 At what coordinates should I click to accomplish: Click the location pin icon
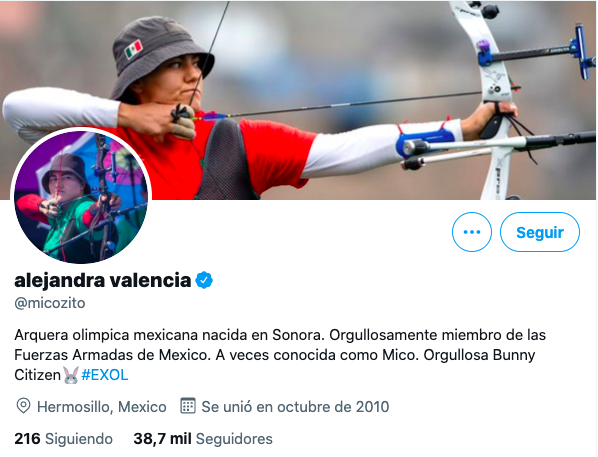tap(23, 406)
